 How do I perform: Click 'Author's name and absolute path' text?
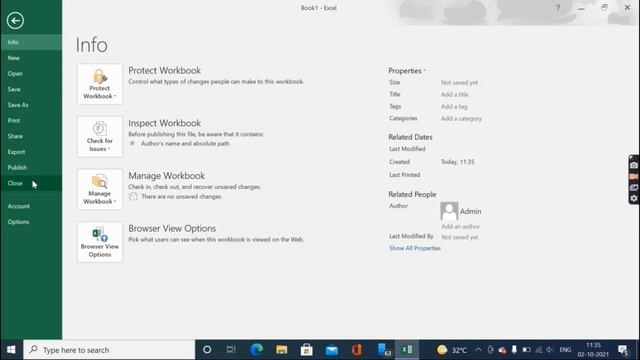[x=185, y=144]
